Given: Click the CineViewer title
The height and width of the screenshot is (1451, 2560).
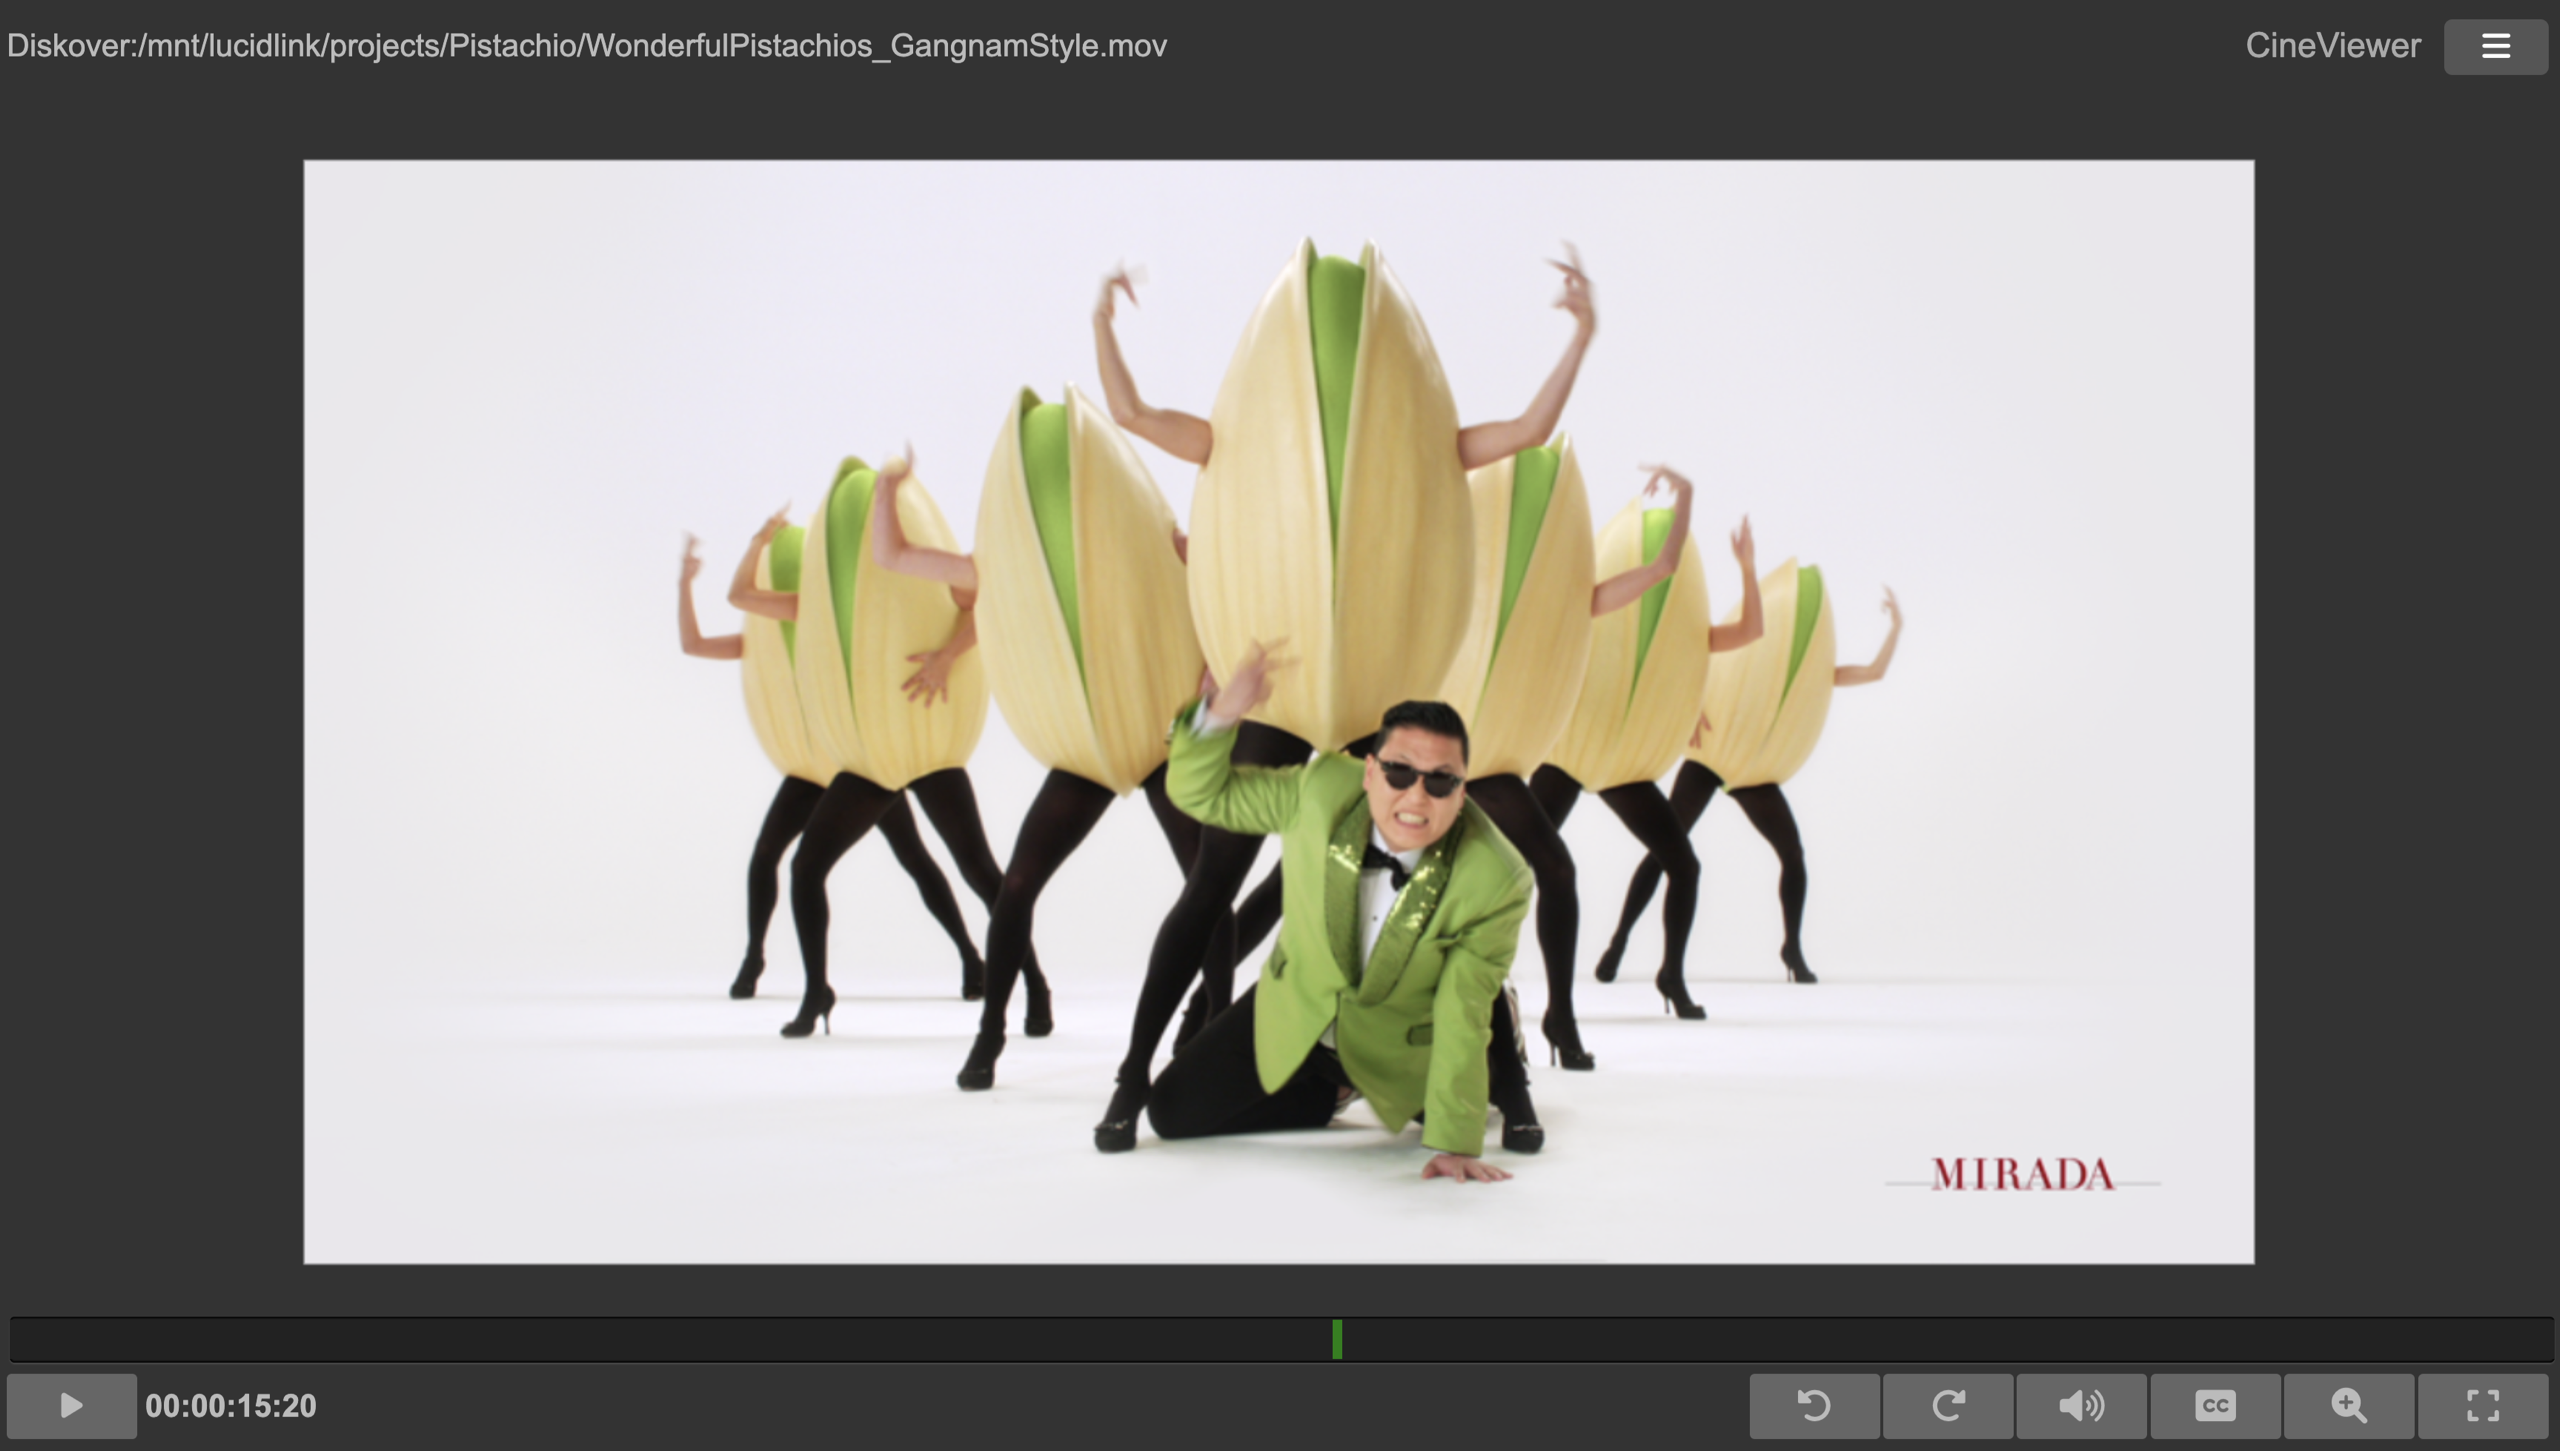Looking at the screenshot, I should click(x=2331, y=45).
